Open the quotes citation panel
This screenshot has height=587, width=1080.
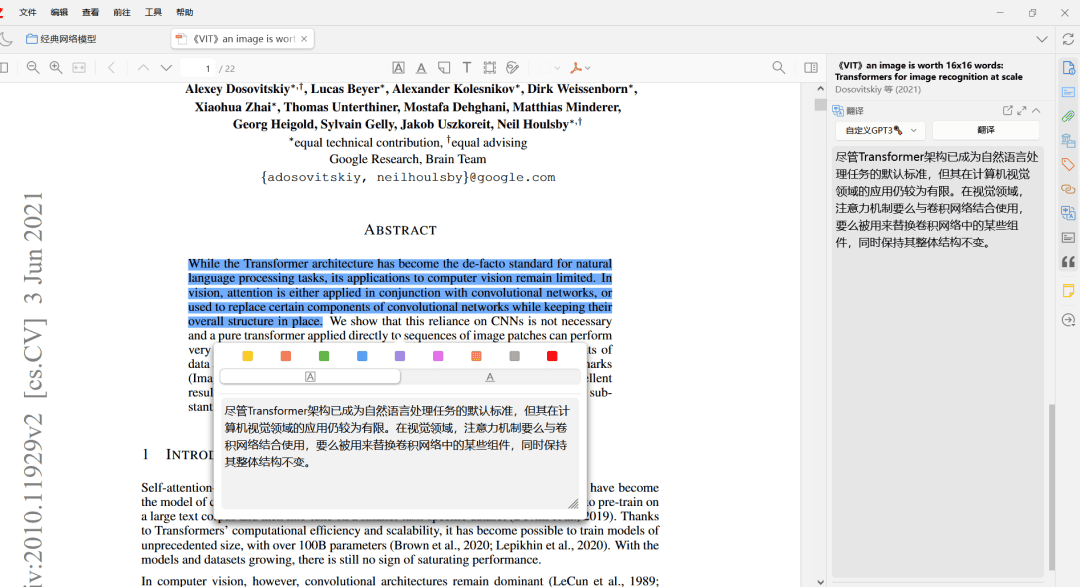point(1067,263)
